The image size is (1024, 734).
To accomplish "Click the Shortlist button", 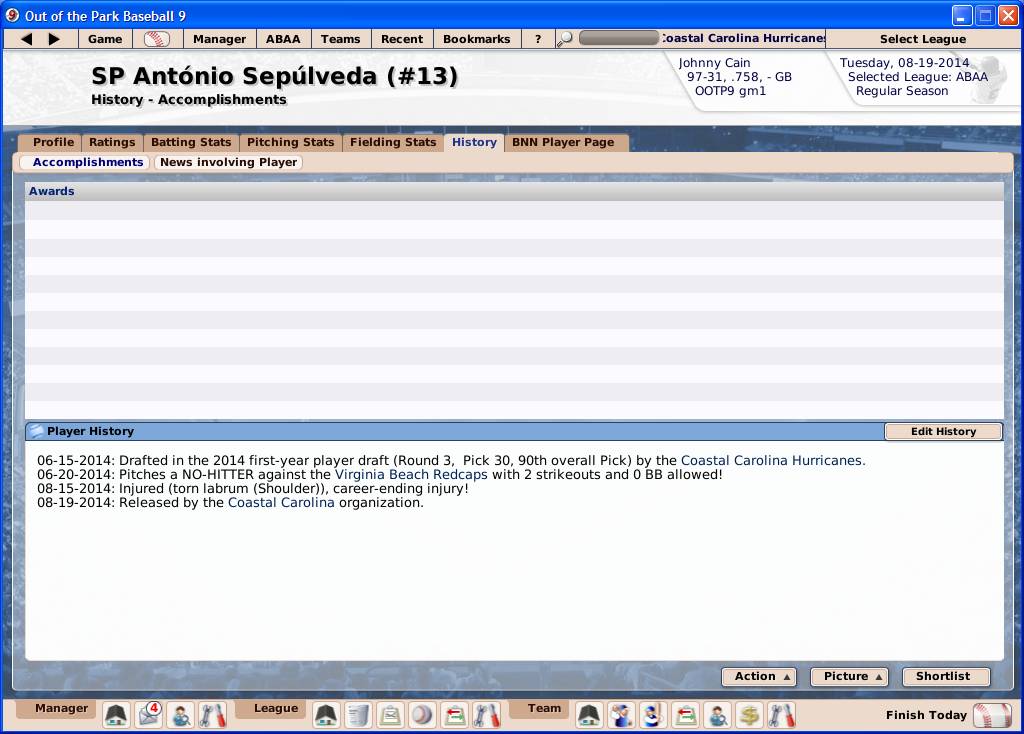I will 946,677.
